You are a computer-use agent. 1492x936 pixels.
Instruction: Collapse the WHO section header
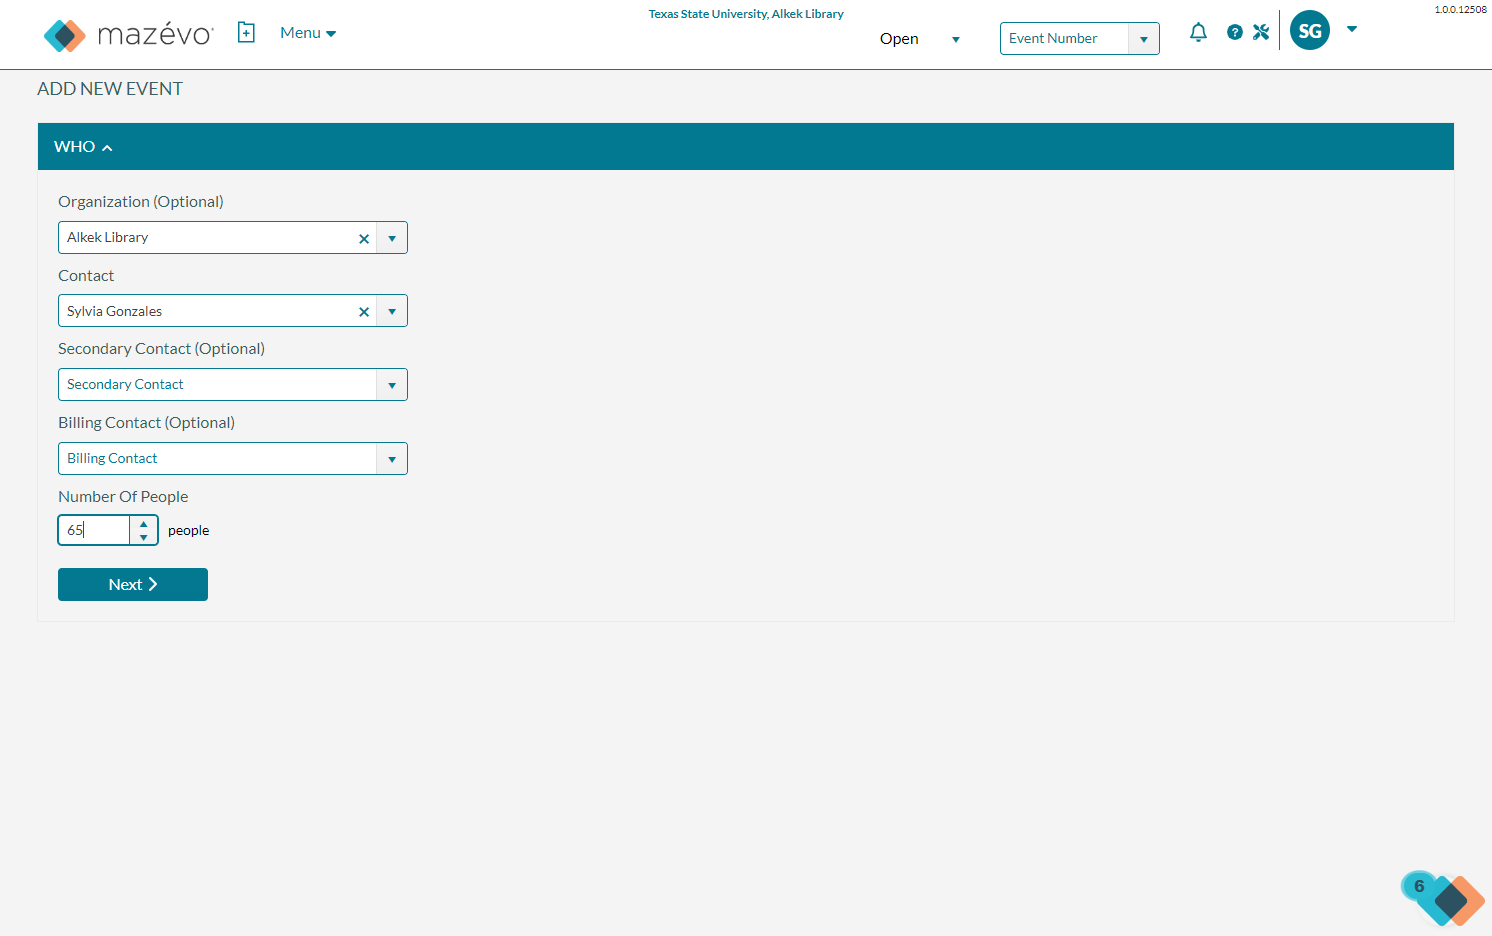pos(746,147)
